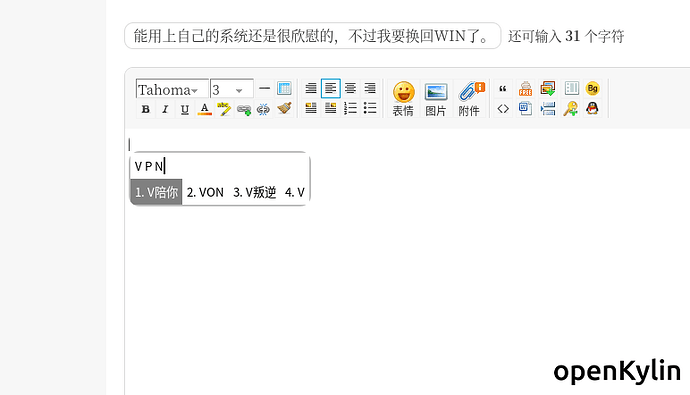Insert a bulleted list
690x395 pixels.
(x=370, y=108)
